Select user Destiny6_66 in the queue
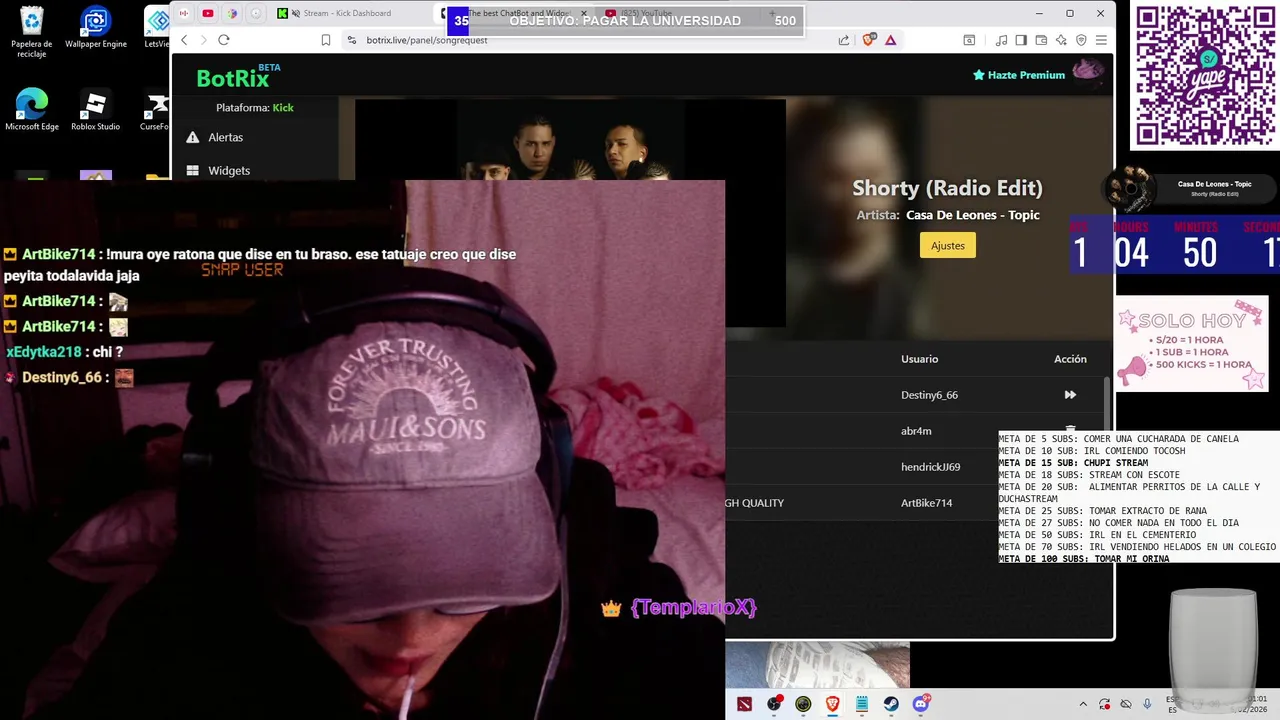The image size is (1280, 720). (x=929, y=395)
